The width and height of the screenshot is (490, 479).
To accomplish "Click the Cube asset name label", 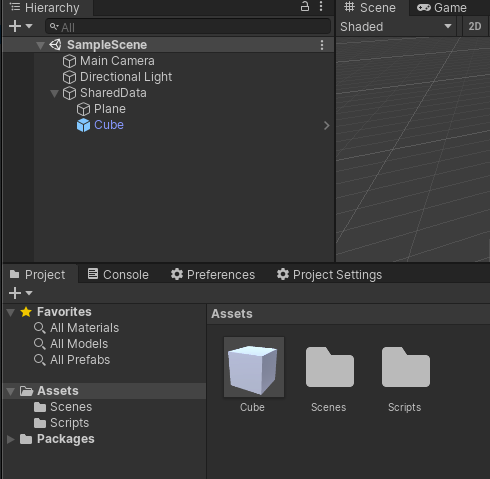I will [252, 407].
